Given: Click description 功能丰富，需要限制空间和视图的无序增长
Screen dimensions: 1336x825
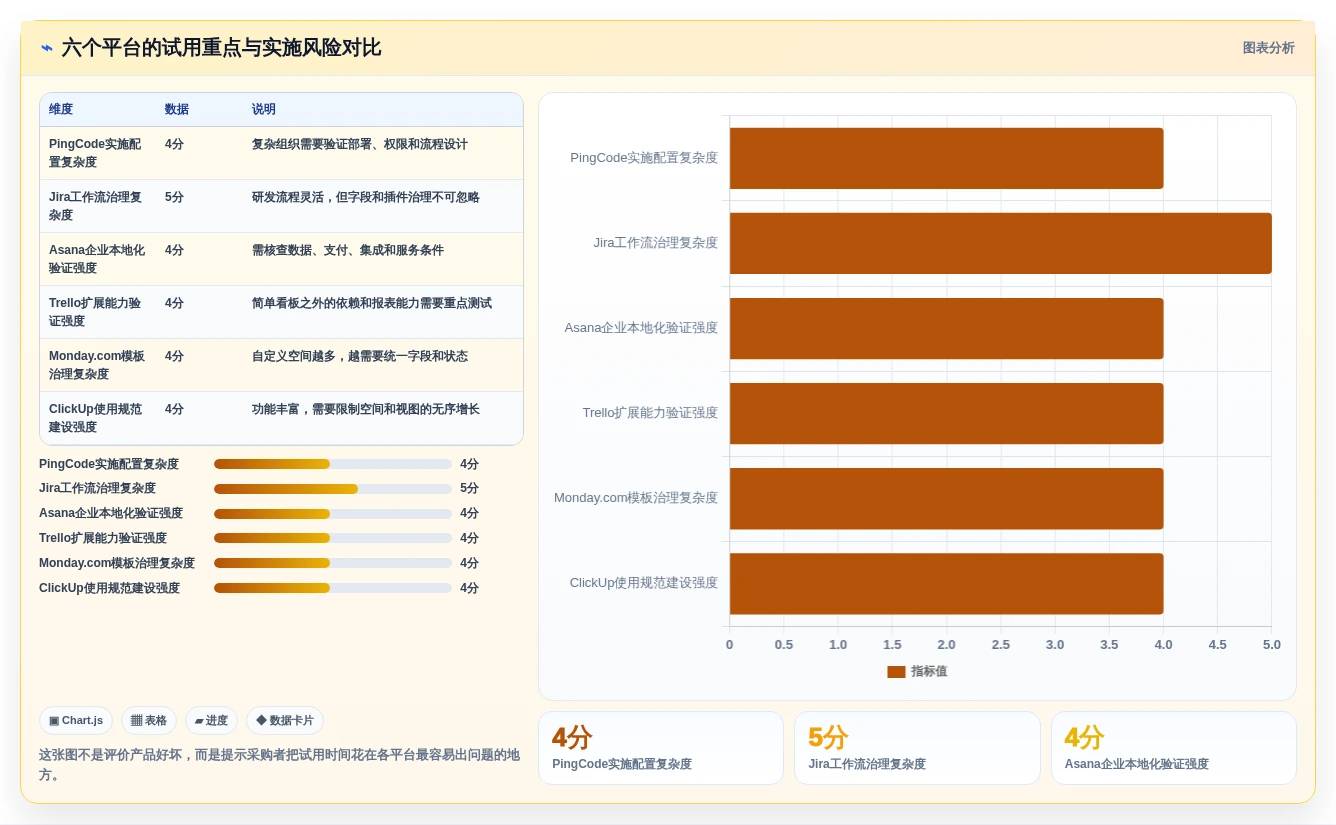Looking at the screenshot, I should tap(366, 409).
